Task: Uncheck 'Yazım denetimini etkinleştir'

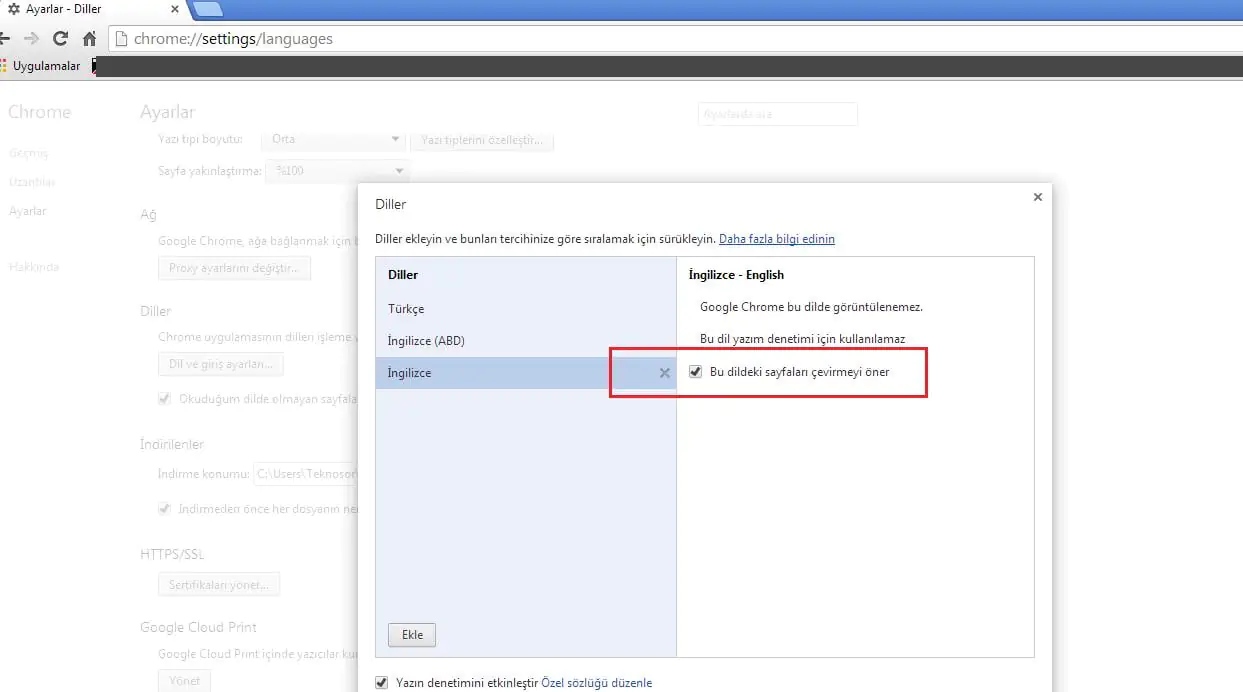Action: tap(381, 682)
